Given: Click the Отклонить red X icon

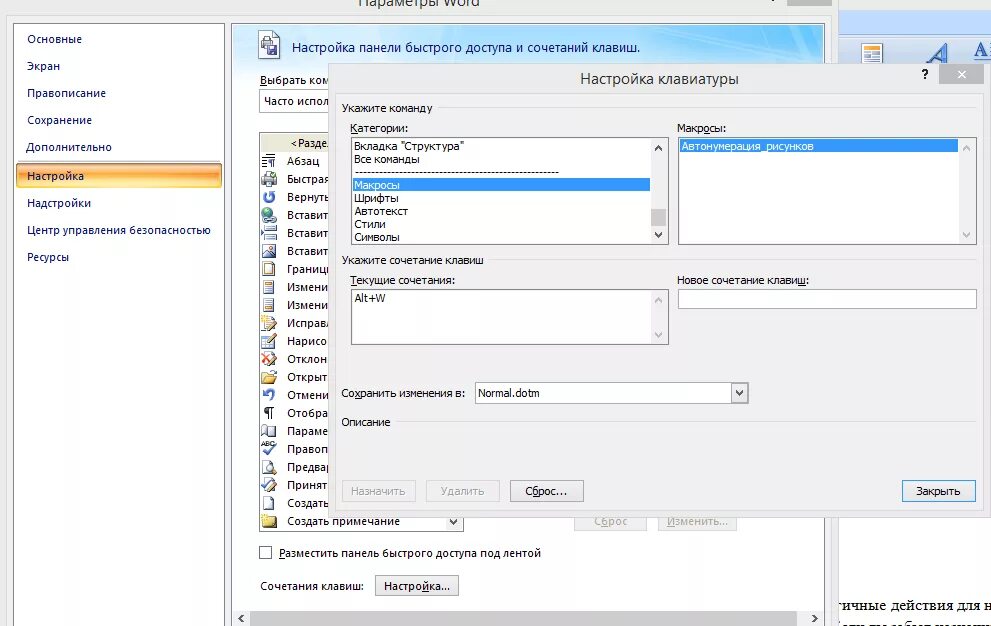Looking at the screenshot, I should pos(269,359).
